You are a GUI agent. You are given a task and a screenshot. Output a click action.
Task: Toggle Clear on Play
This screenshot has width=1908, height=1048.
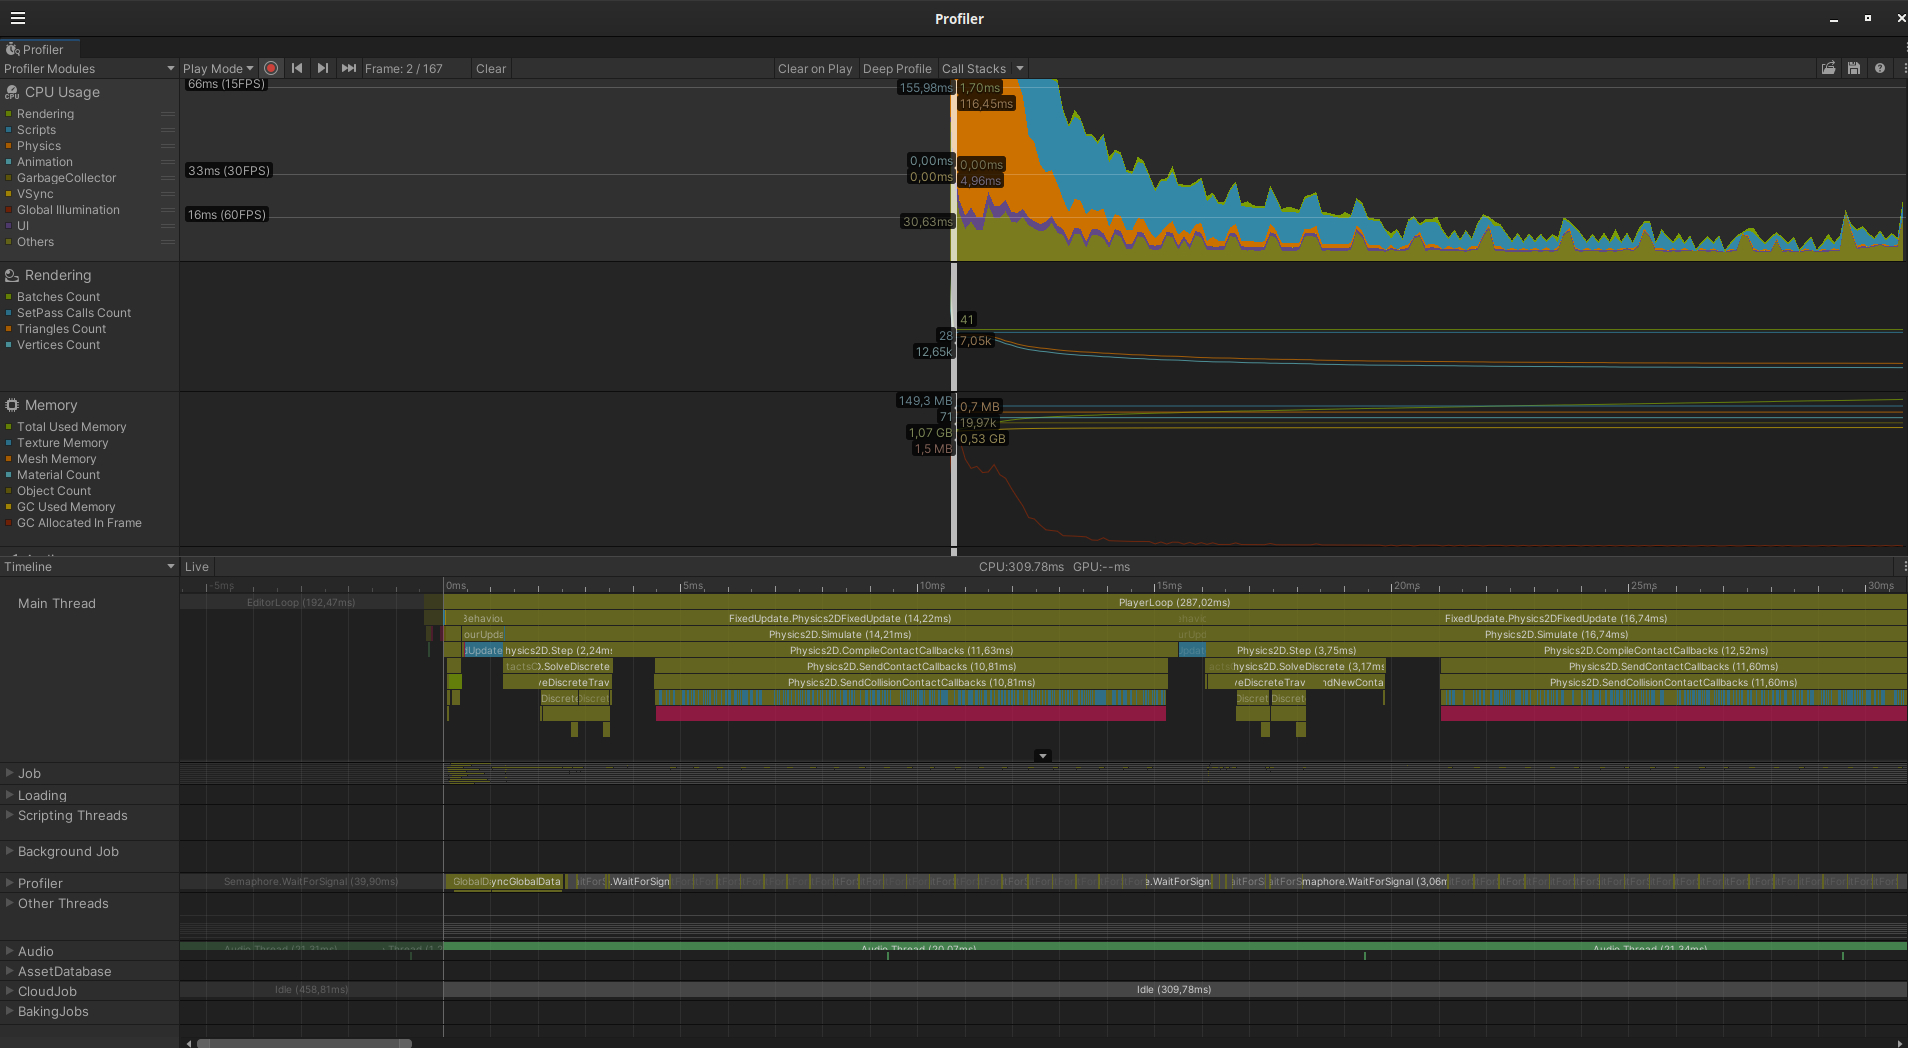coord(815,69)
